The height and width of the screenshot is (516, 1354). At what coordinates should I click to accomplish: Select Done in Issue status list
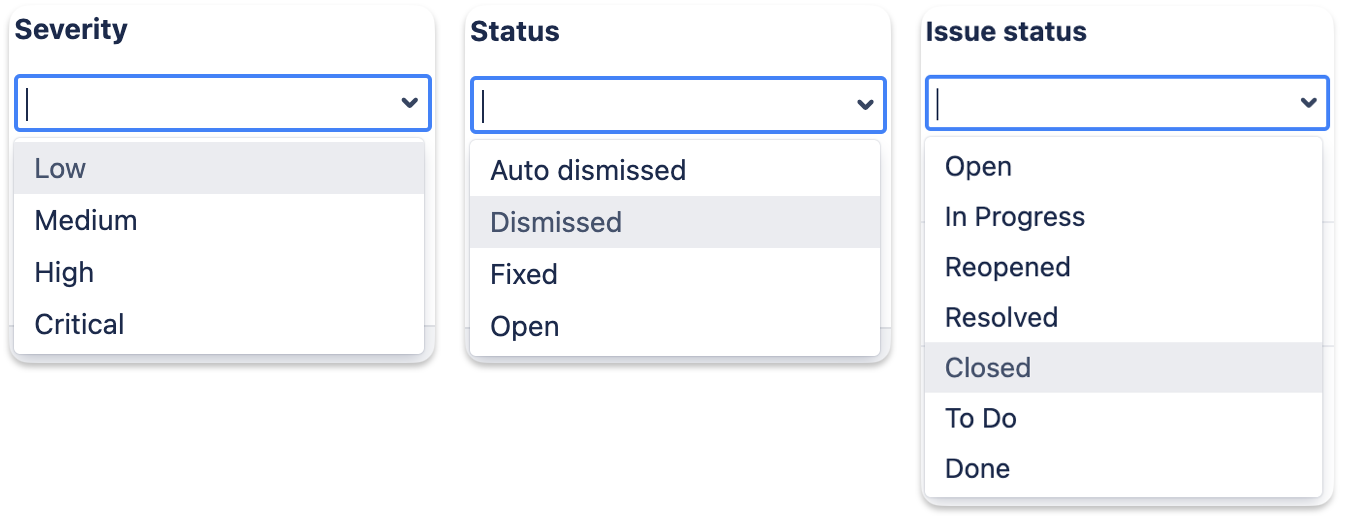click(978, 468)
